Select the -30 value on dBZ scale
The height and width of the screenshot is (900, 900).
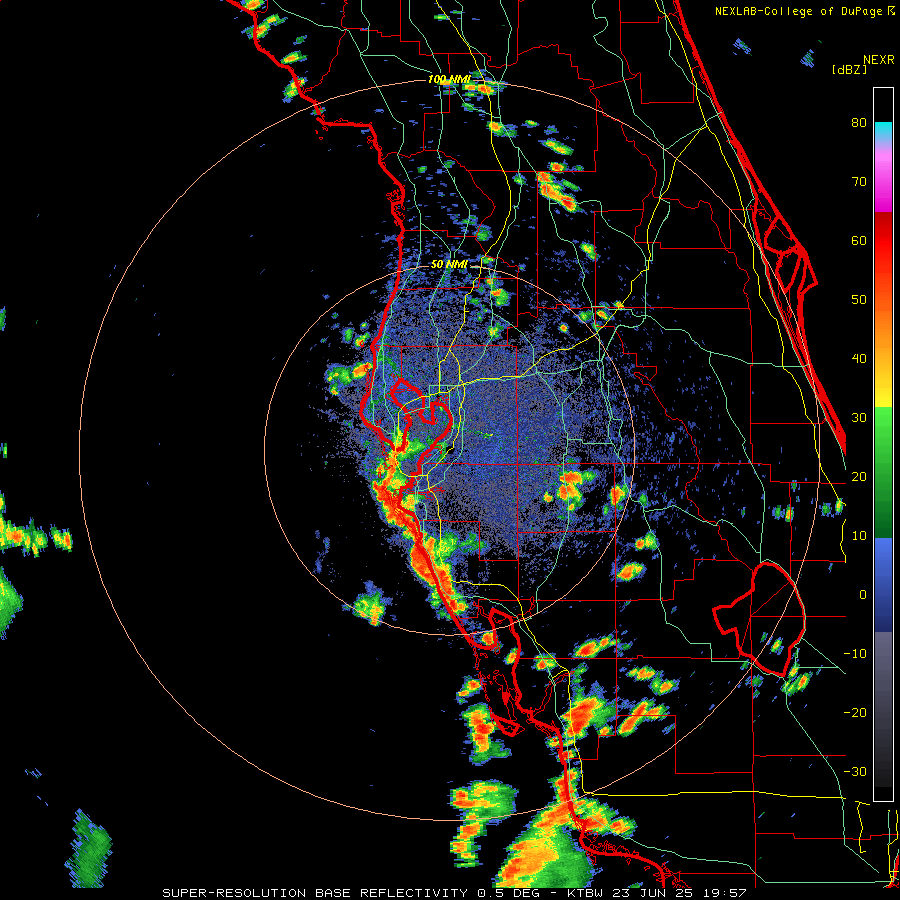click(855, 772)
